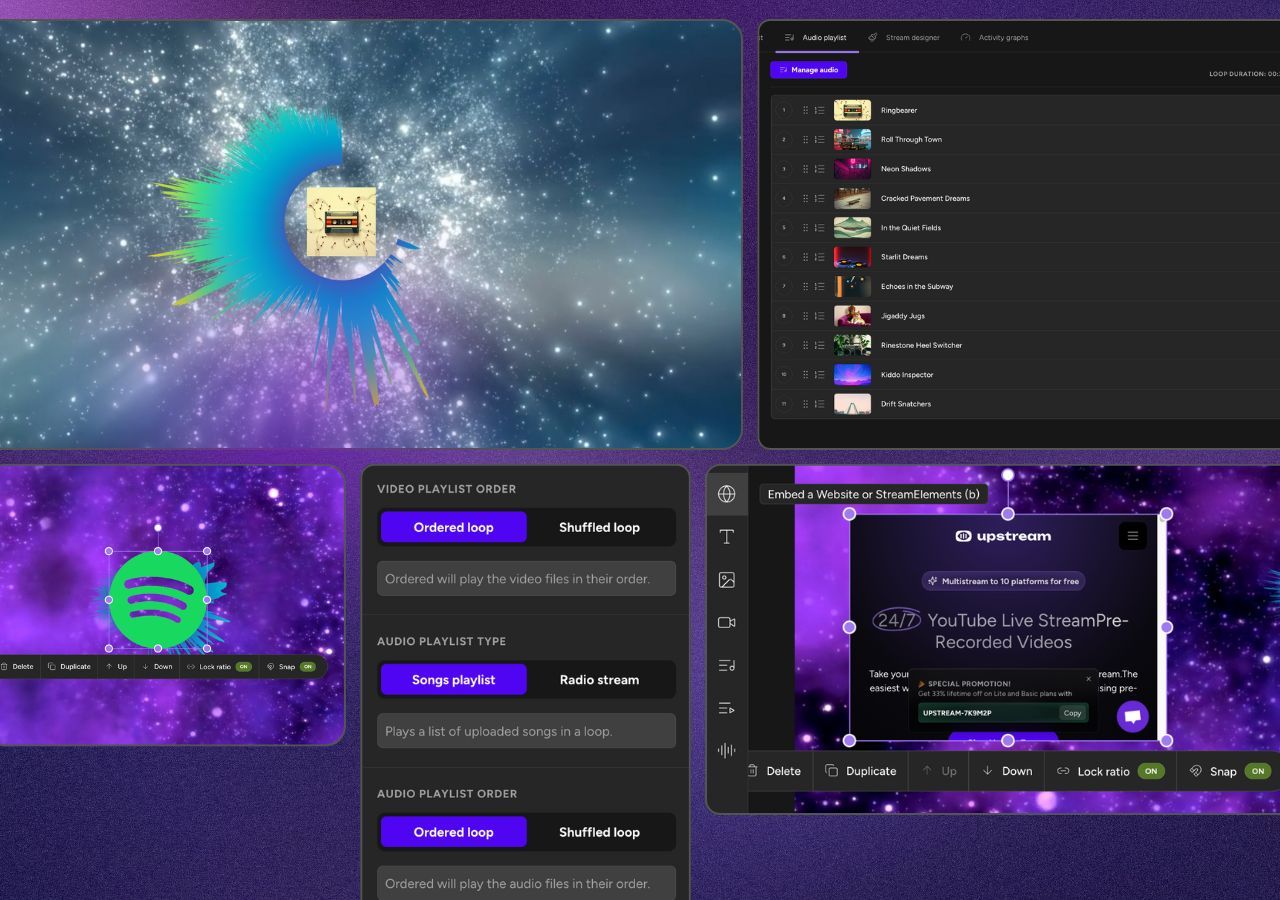Click the Manage audio button
This screenshot has height=900, width=1280.
click(808, 70)
